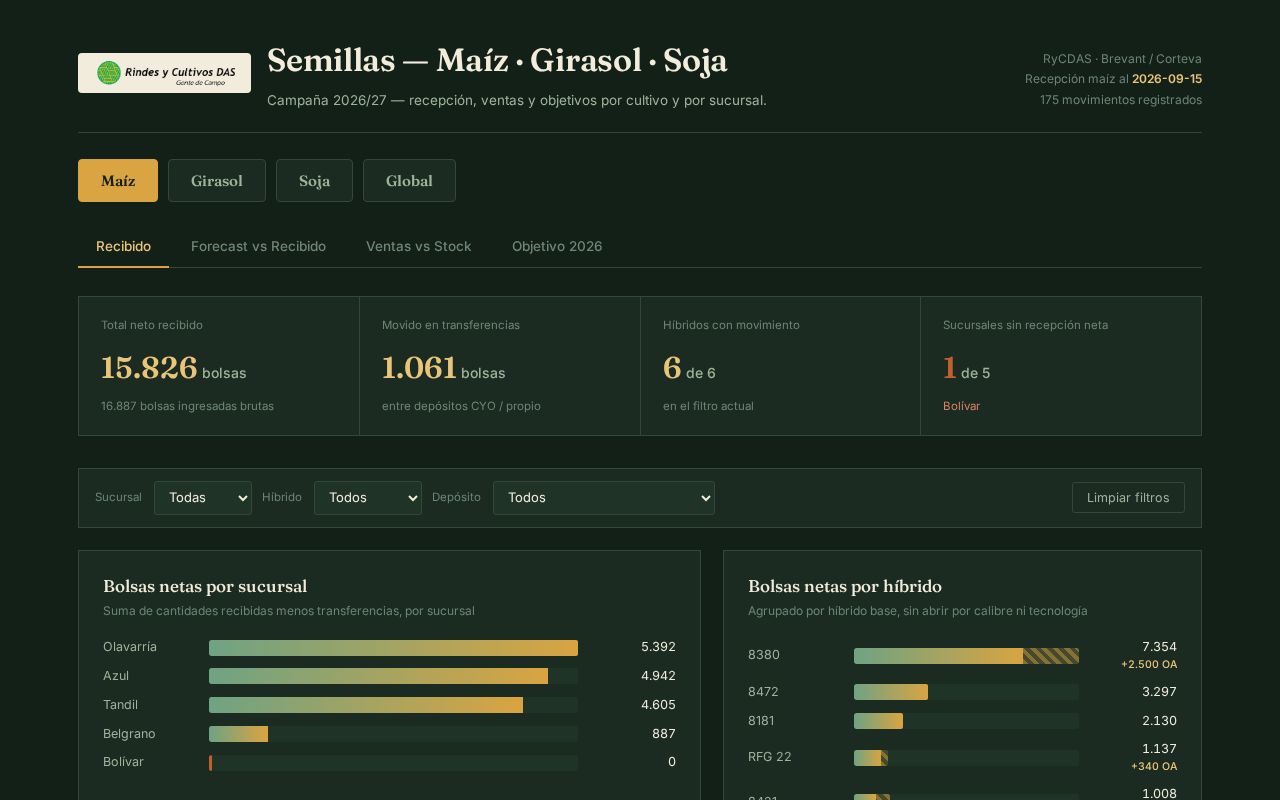1280x800 pixels.
Task: Click the Limpiar filtros button
Action: [1128, 498]
